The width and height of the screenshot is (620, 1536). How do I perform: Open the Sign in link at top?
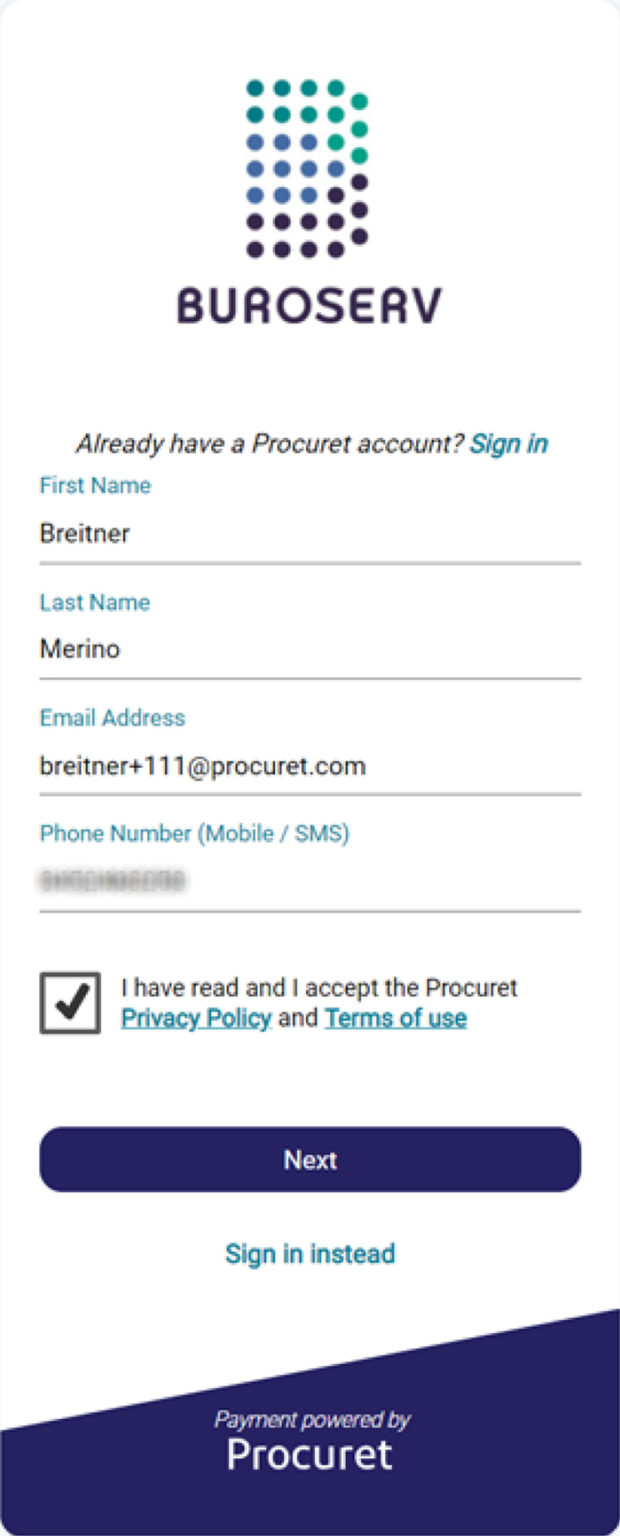coord(509,443)
